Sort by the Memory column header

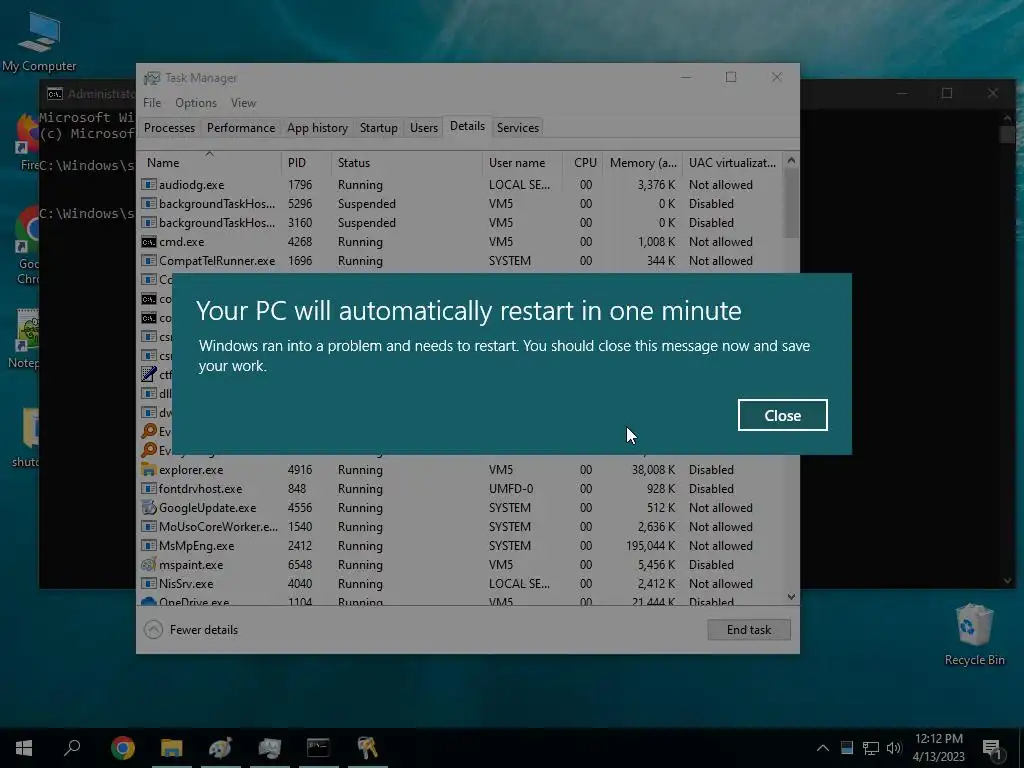pyautogui.click(x=643, y=163)
